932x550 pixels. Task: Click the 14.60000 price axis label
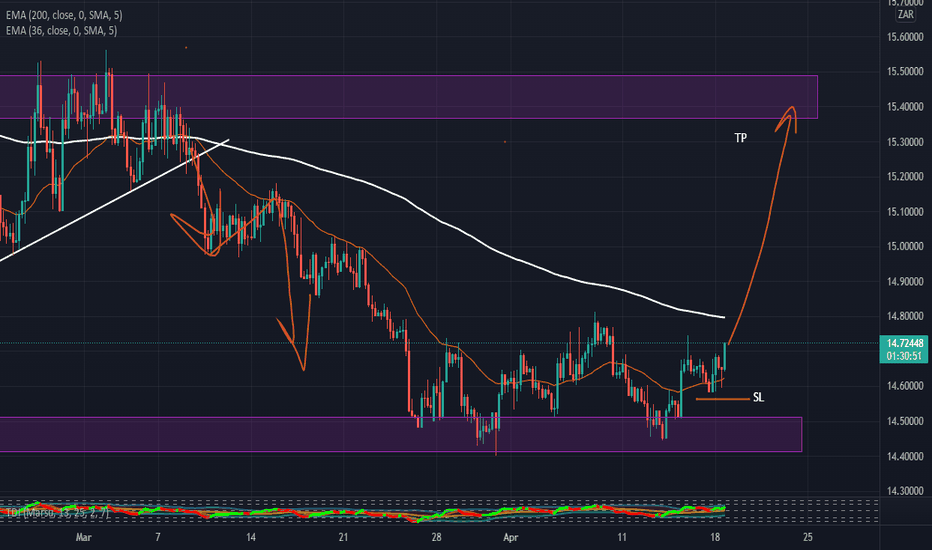(x=905, y=386)
